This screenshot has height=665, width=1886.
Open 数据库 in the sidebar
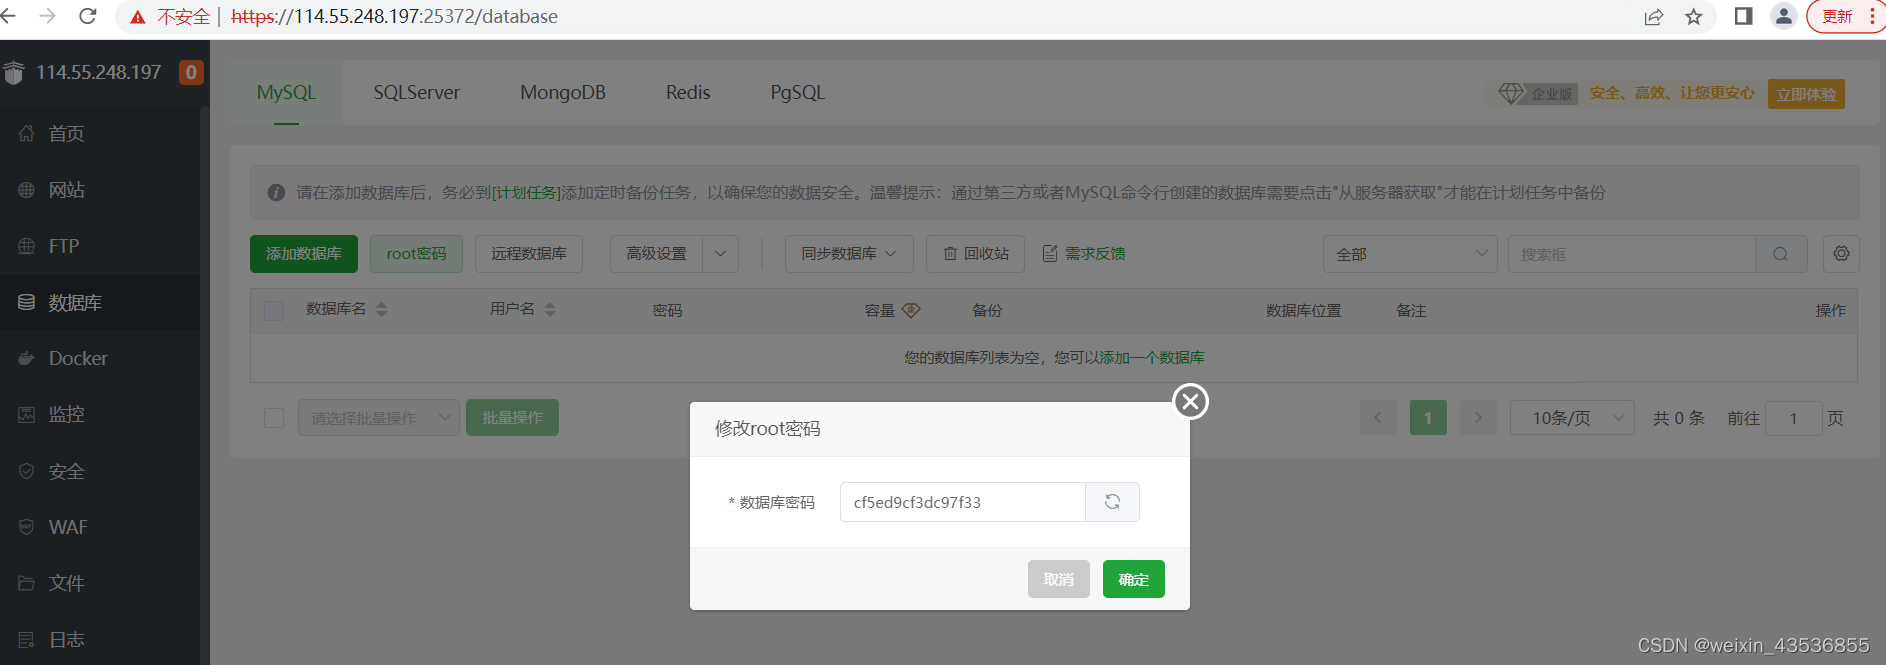[100, 302]
